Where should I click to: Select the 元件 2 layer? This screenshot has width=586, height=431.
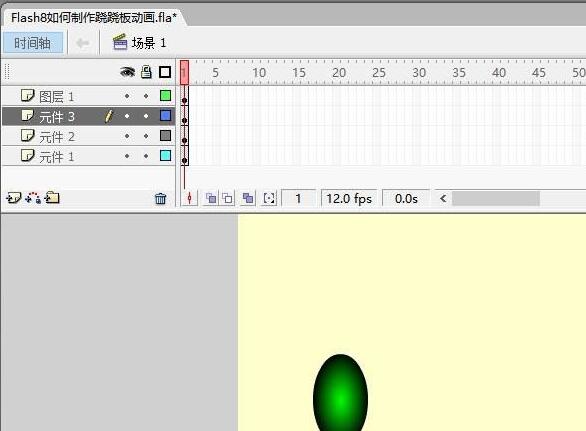[x=89, y=136]
